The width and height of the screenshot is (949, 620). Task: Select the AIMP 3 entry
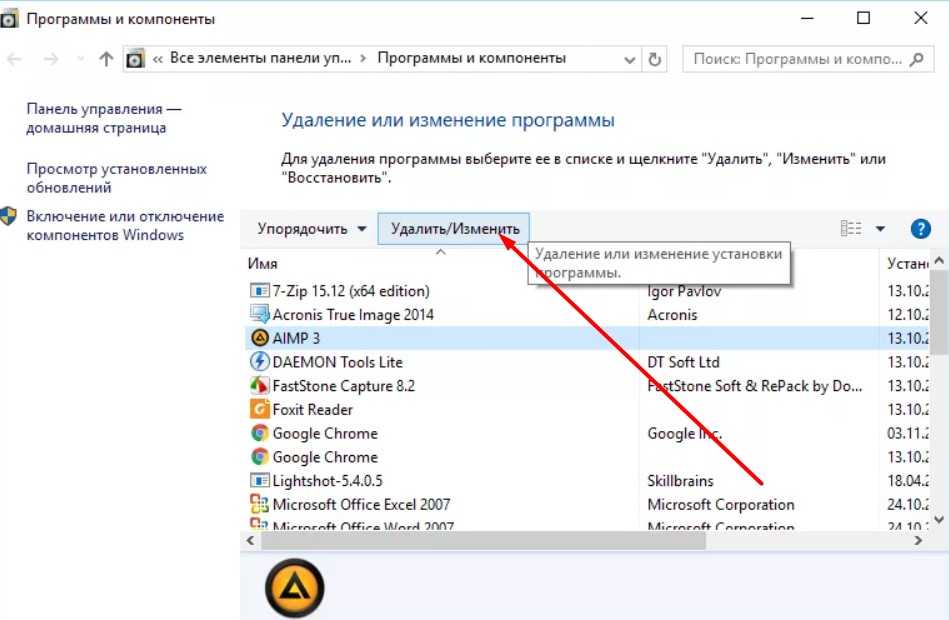click(588, 338)
